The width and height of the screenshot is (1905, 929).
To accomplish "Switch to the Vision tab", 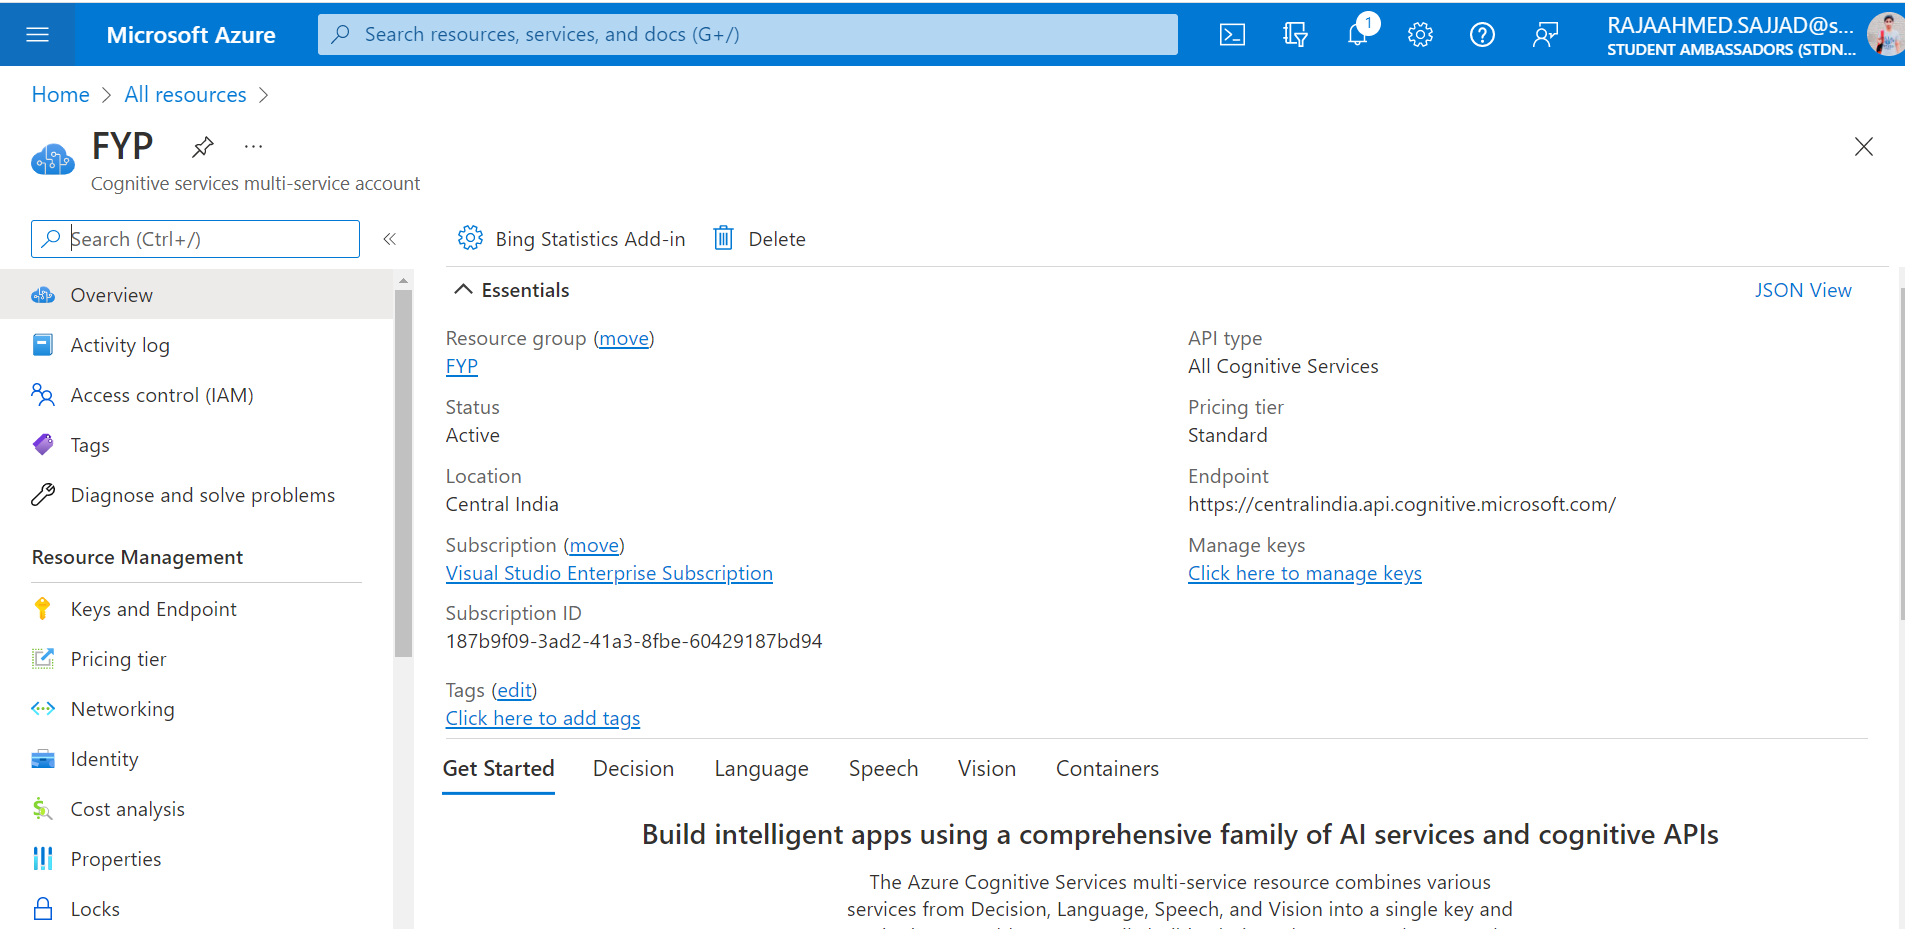I will (986, 768).
